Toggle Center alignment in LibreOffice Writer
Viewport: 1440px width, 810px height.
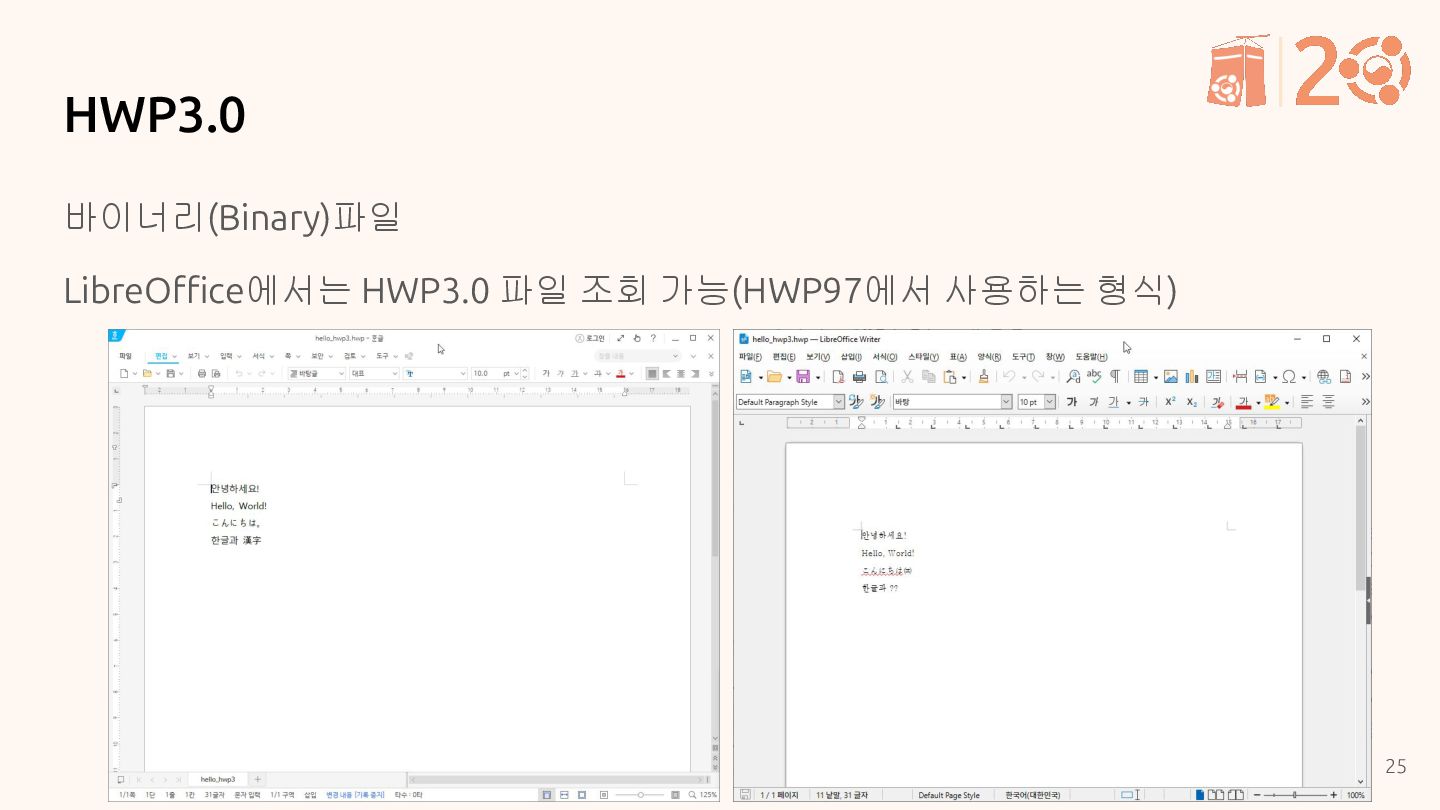pyautogui.click(x=1328, y=402)
